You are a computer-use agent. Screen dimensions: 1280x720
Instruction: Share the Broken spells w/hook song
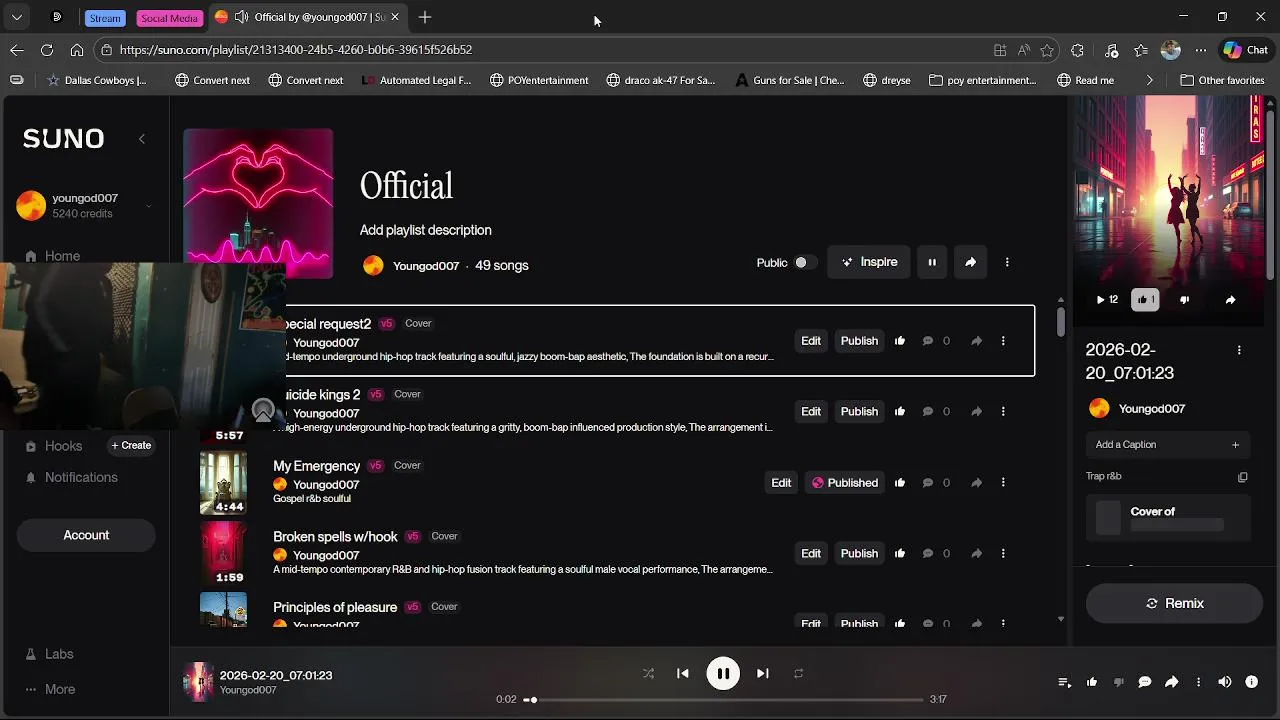pyautogui.click(x=977, y=554)
